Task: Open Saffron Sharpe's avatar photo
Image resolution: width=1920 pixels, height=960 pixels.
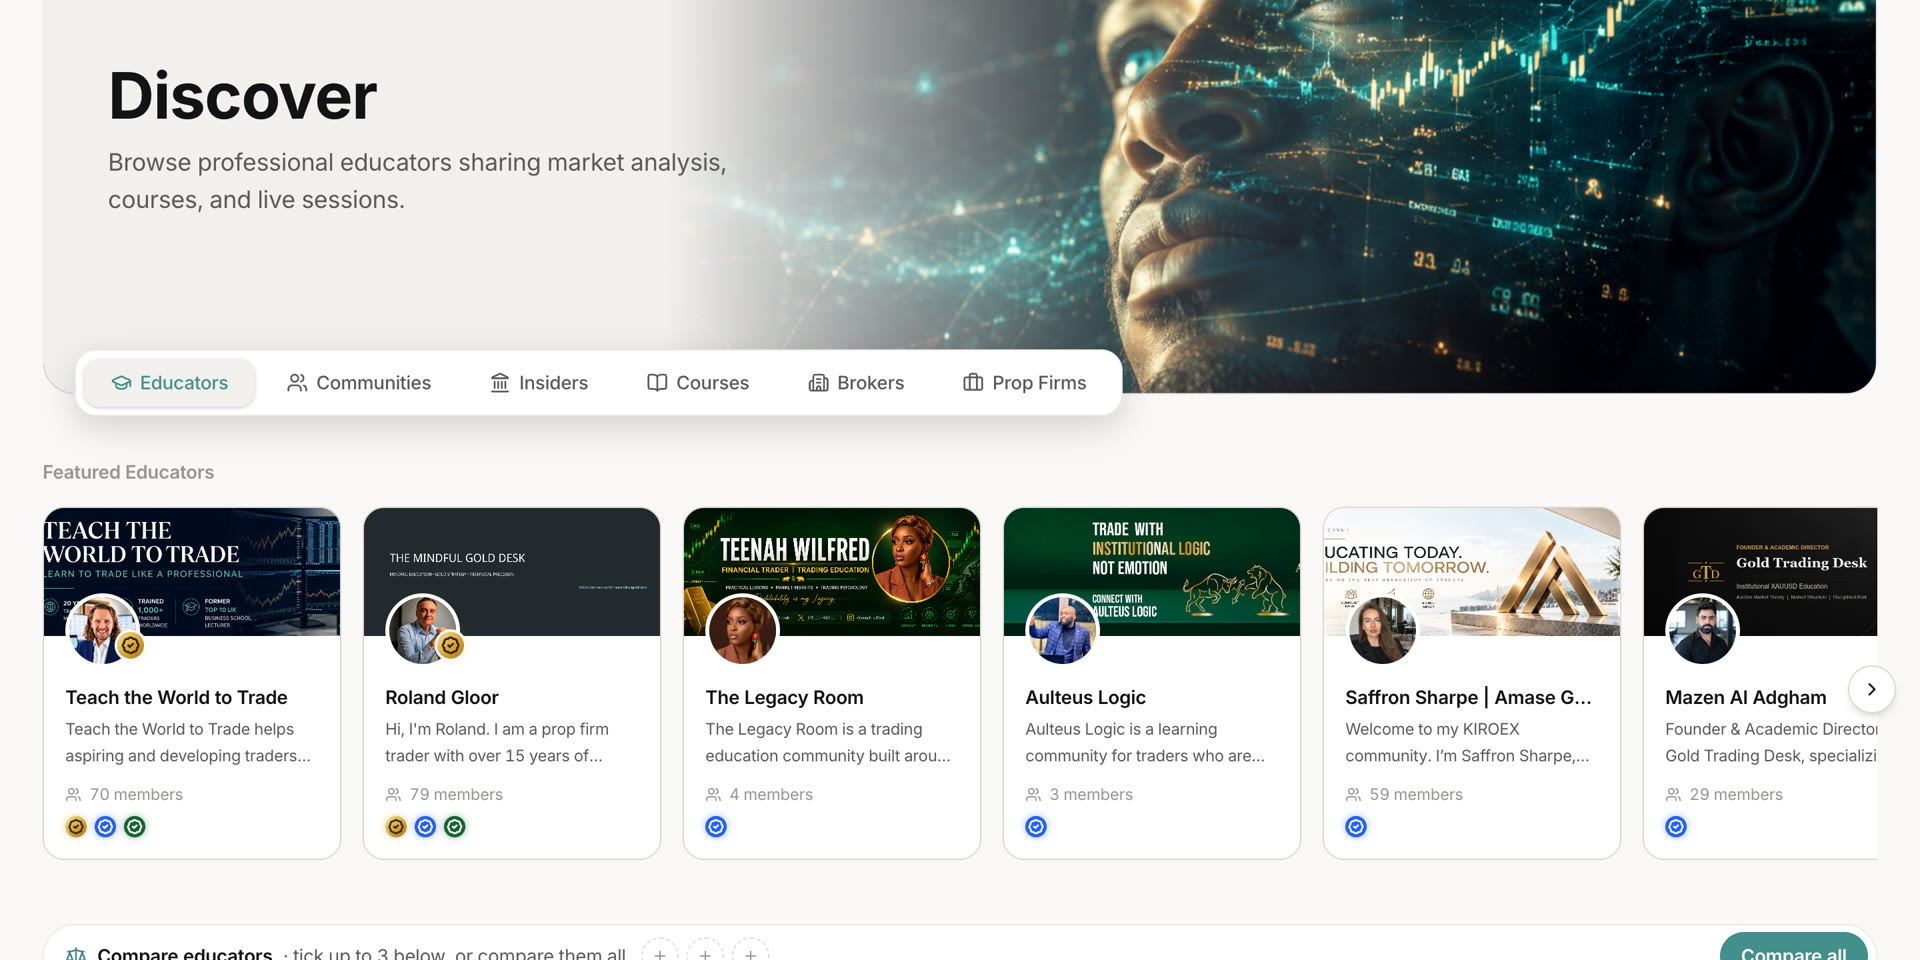Action: tap(1382, 630)
